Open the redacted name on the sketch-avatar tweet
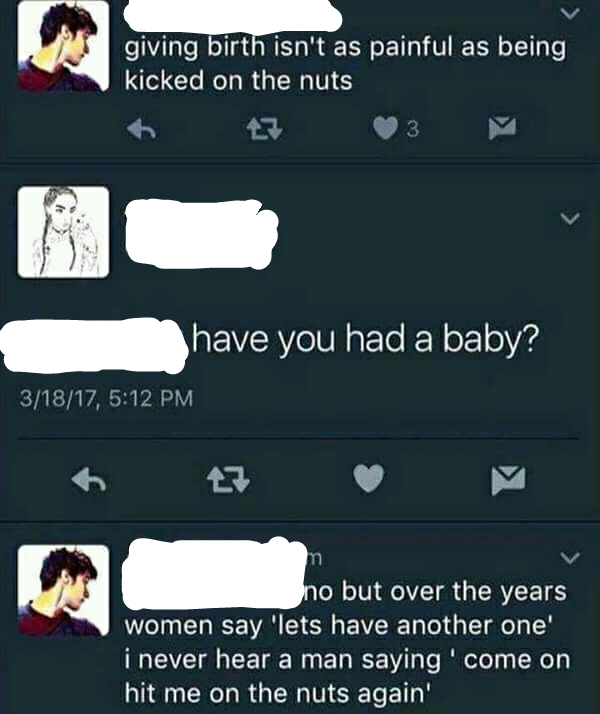Viewport: 600px width, 714px height. click(202, 234)
